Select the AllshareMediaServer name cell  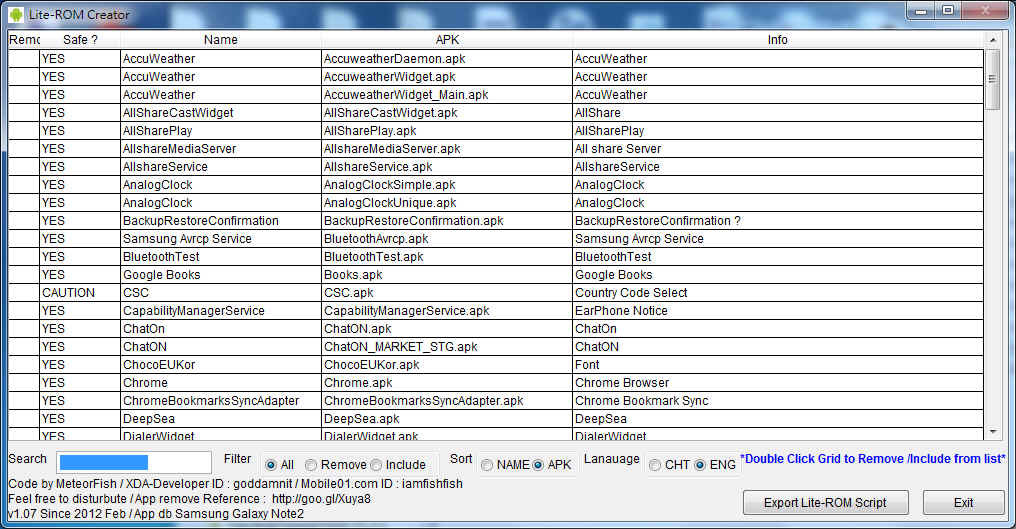pyautogui.click(x=221, y=148)
